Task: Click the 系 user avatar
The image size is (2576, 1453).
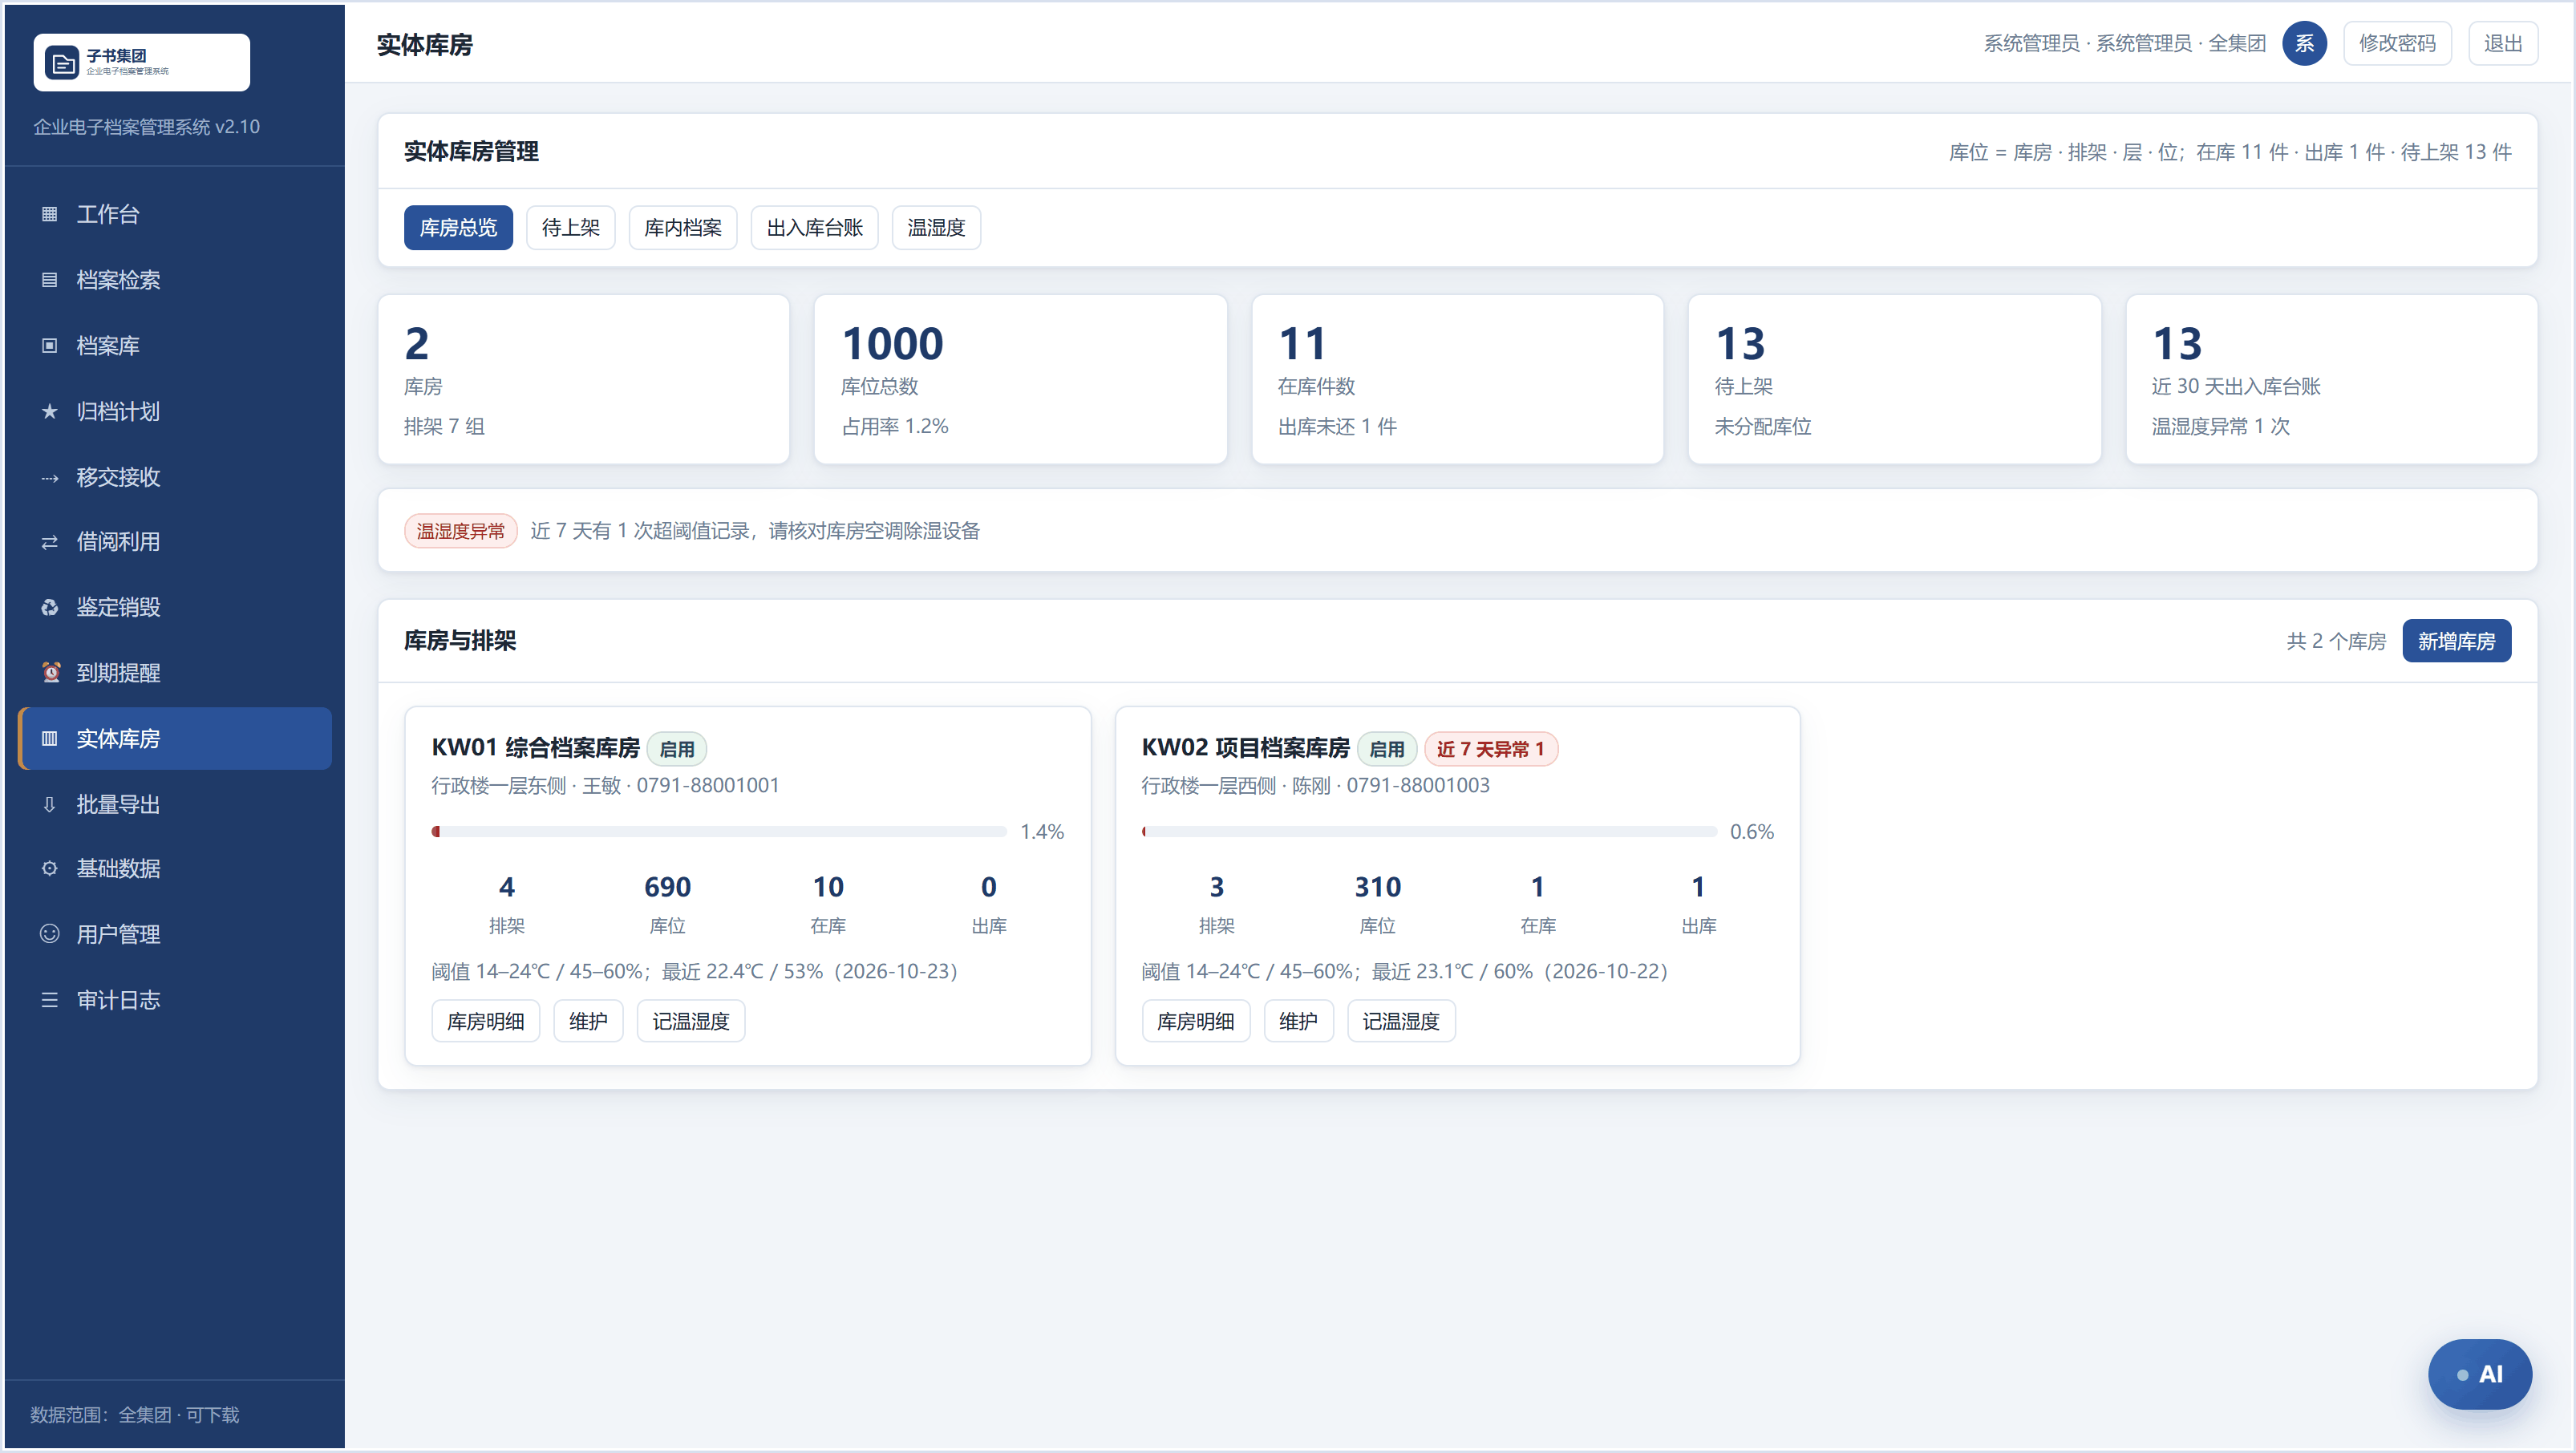Action: coord(2304,43)
